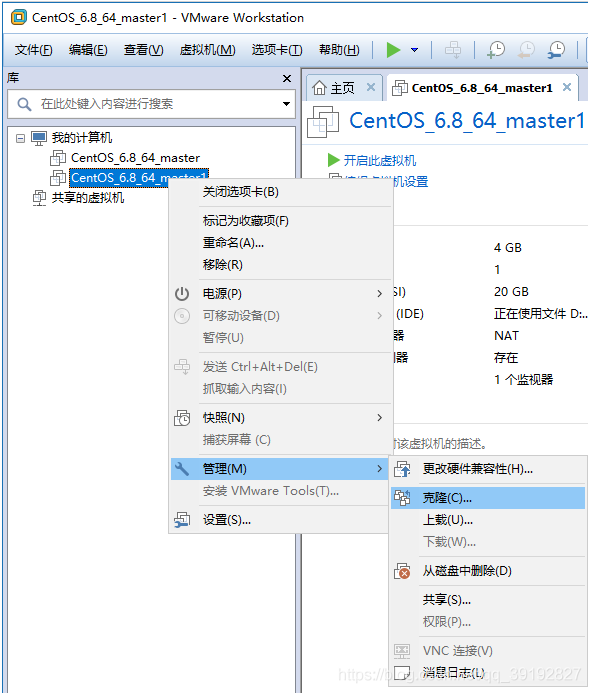Click the delete-from-disk icon
The width and height of the screenshot is (591, 693).
(x=402, y=571)
